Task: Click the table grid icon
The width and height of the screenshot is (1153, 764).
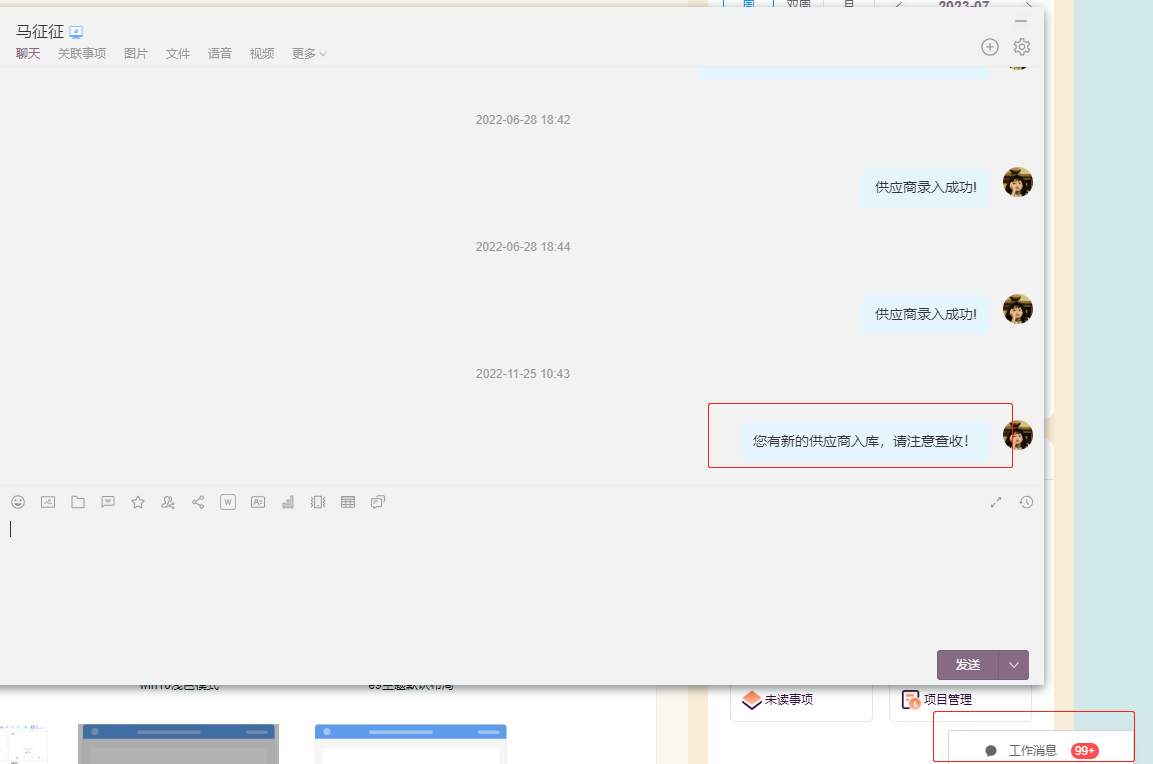Action: 348,502
